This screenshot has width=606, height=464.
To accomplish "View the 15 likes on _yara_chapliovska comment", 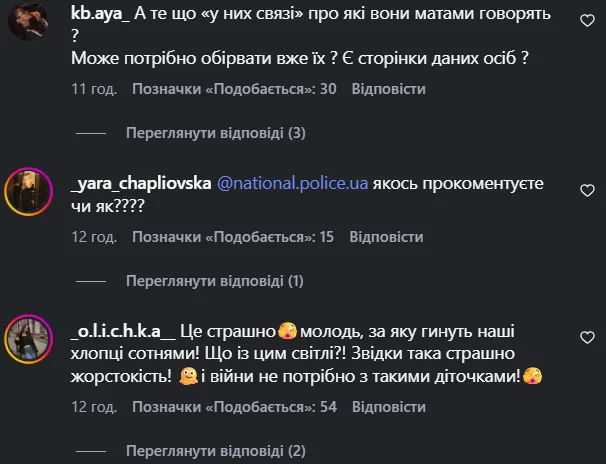I will [233, 237].
